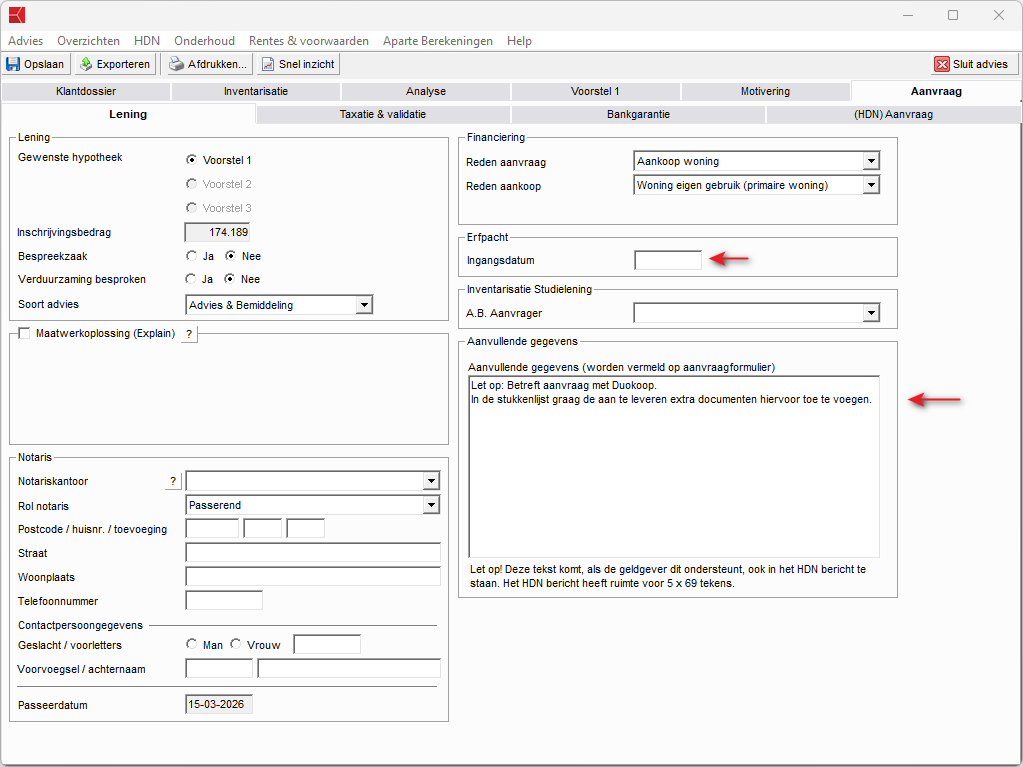This screenshot has height=767, width=1023.
Task: Click the Telefoonnummer input field
Action: pyautogui.click(x=224, y=601)
